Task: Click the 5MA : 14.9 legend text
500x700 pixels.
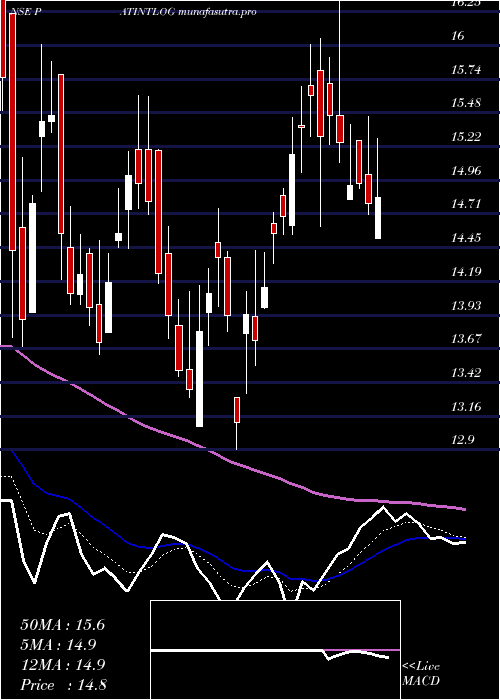Action: (x=58, y=645)
